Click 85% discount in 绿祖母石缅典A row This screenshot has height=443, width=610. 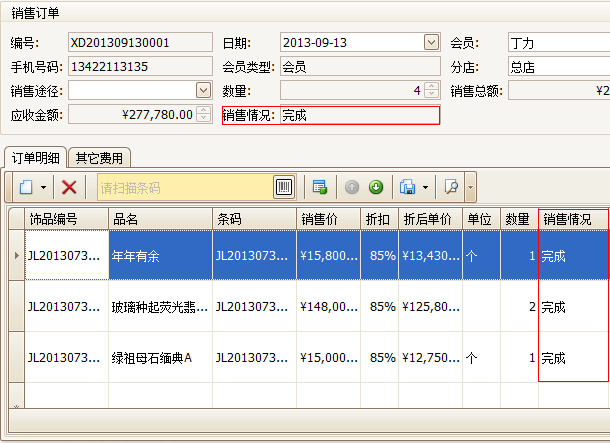[379, 357]
